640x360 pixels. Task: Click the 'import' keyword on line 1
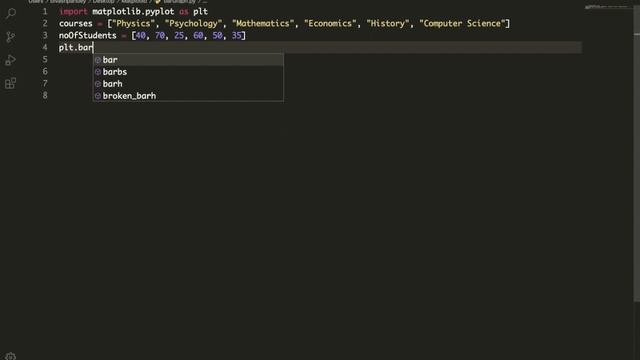(x=73, y=11)
